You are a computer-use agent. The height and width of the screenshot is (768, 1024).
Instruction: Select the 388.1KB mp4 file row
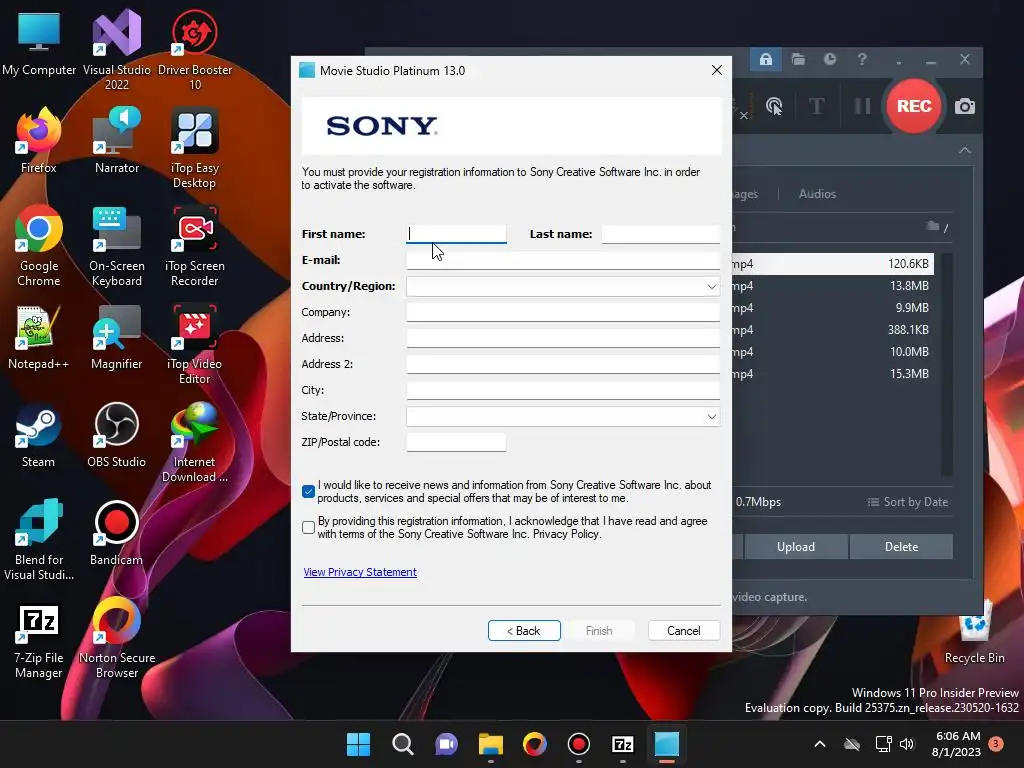coord(833,330)
